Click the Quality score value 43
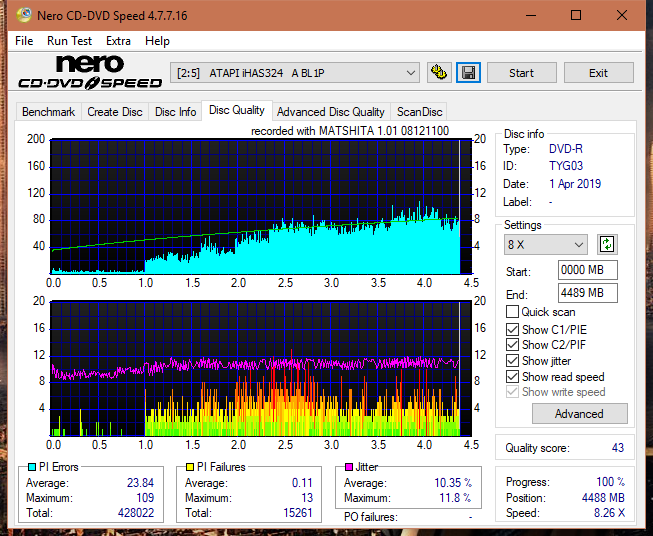 tap(618, 448)
